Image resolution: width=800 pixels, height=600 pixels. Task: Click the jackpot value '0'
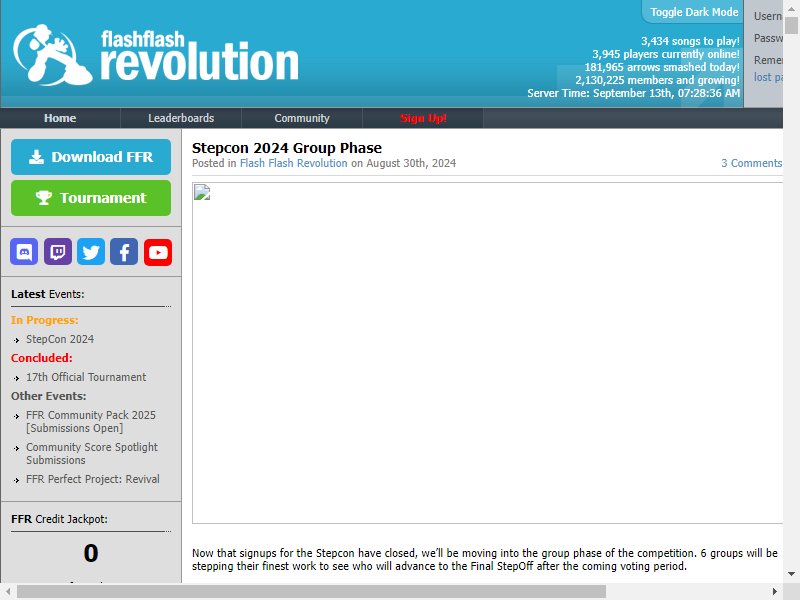click(x=91, y=553)
